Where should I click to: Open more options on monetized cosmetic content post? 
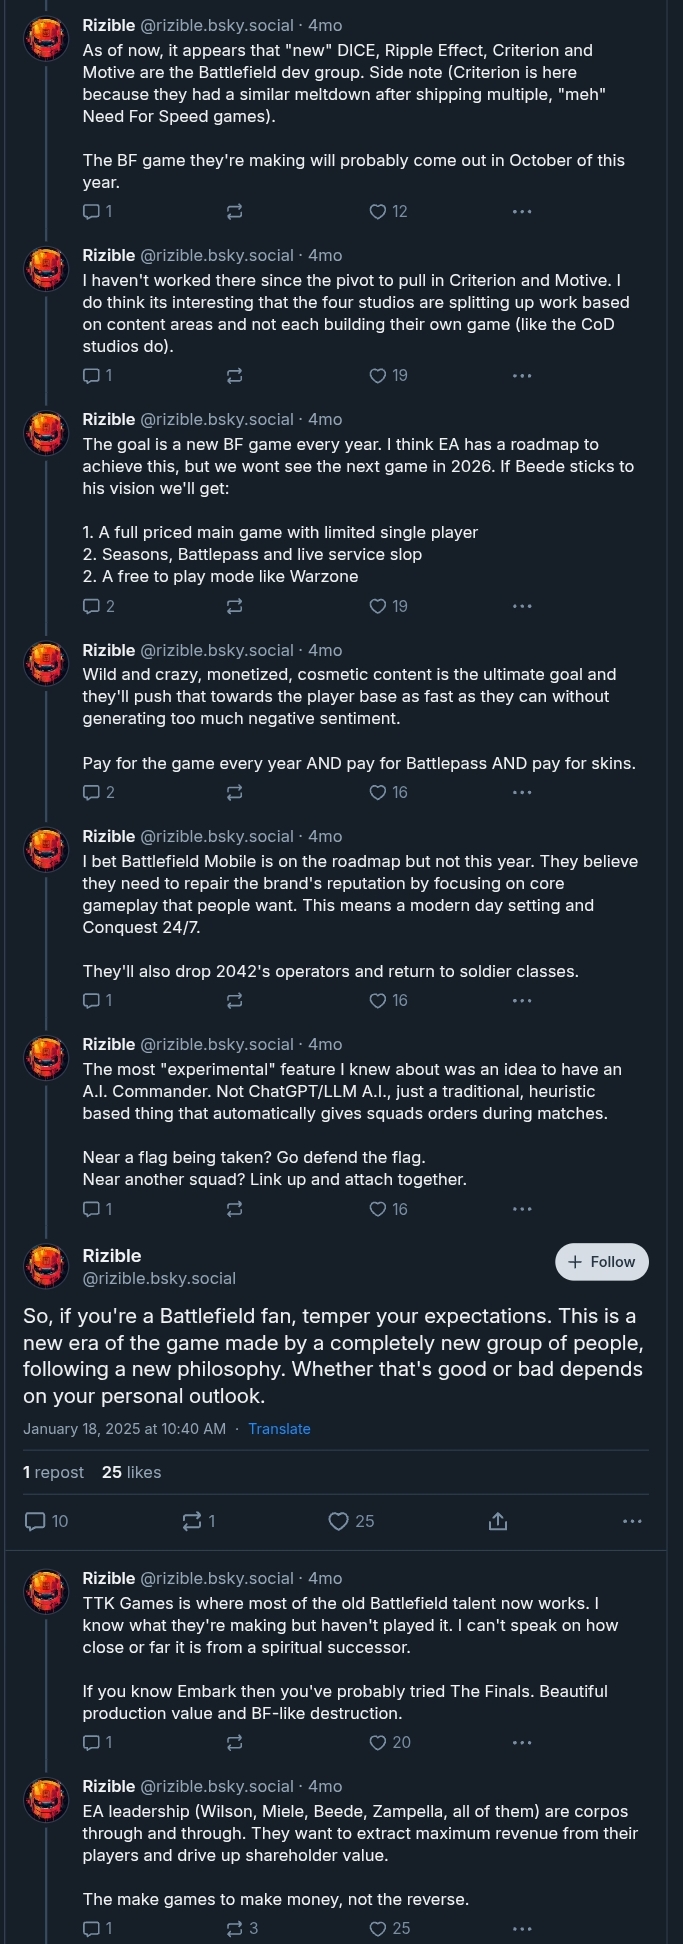coord(522,792)
